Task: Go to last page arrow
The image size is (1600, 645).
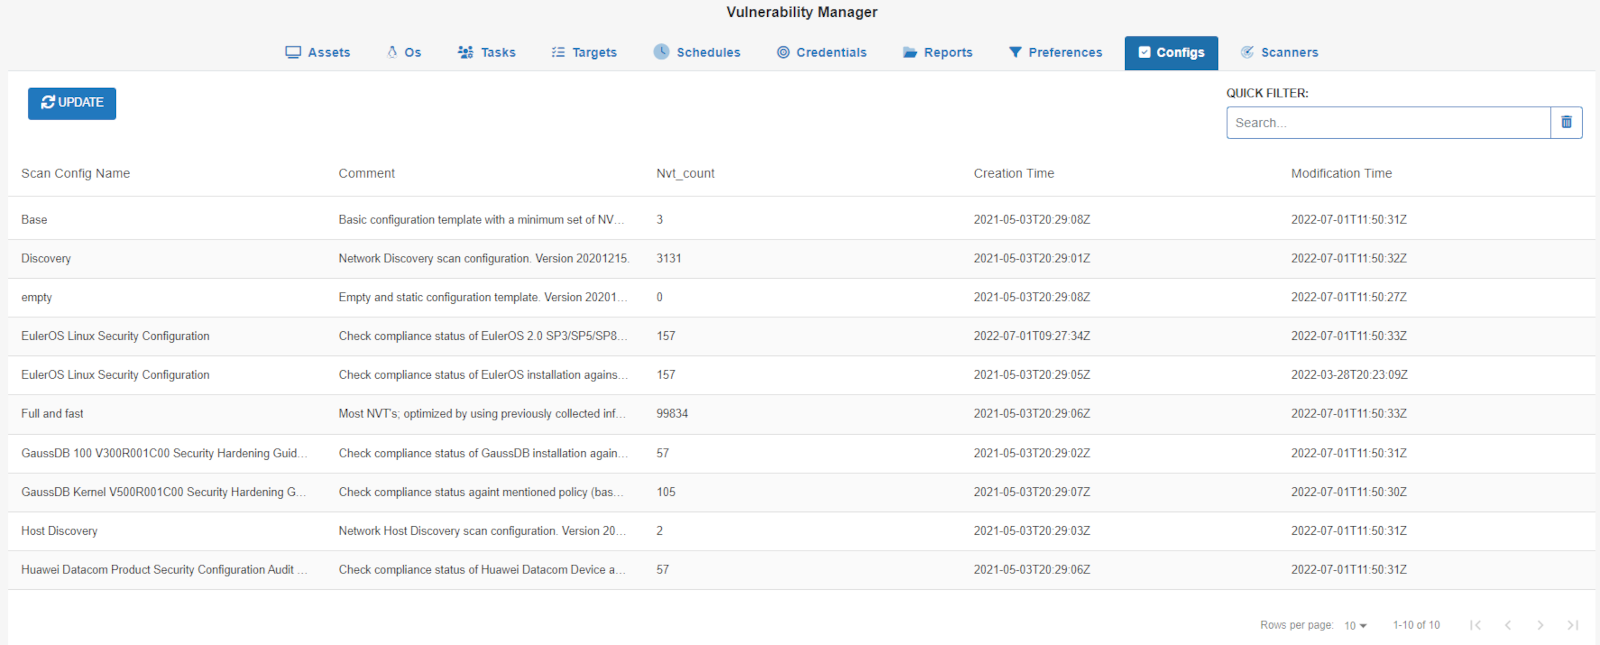Action: pos(1572,625)
